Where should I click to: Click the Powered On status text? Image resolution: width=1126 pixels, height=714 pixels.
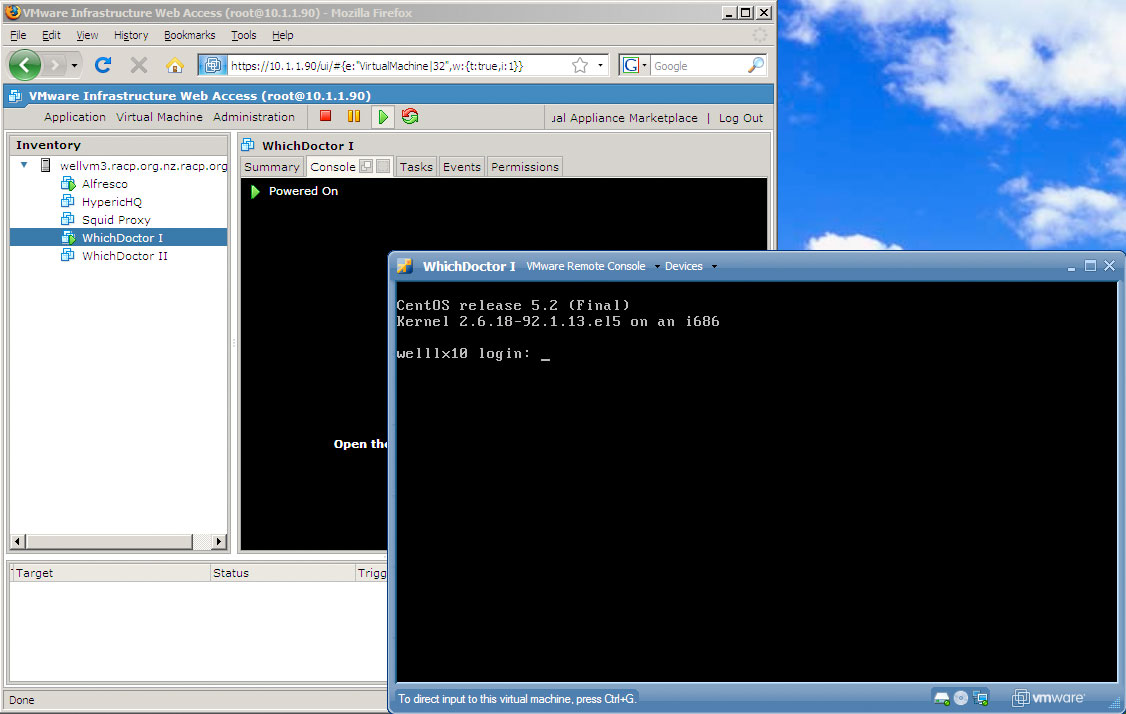click(303, 191)
